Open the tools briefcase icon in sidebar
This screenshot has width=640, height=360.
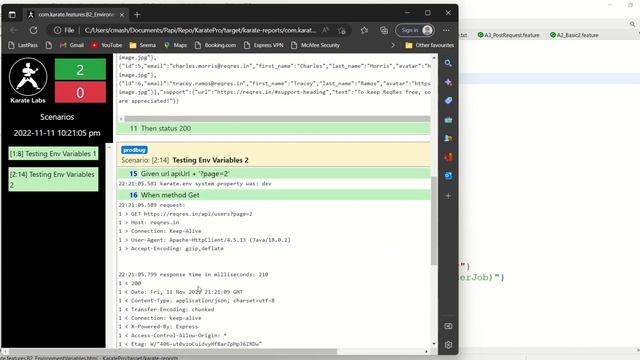pyautogui.click(x=448, y=120)
